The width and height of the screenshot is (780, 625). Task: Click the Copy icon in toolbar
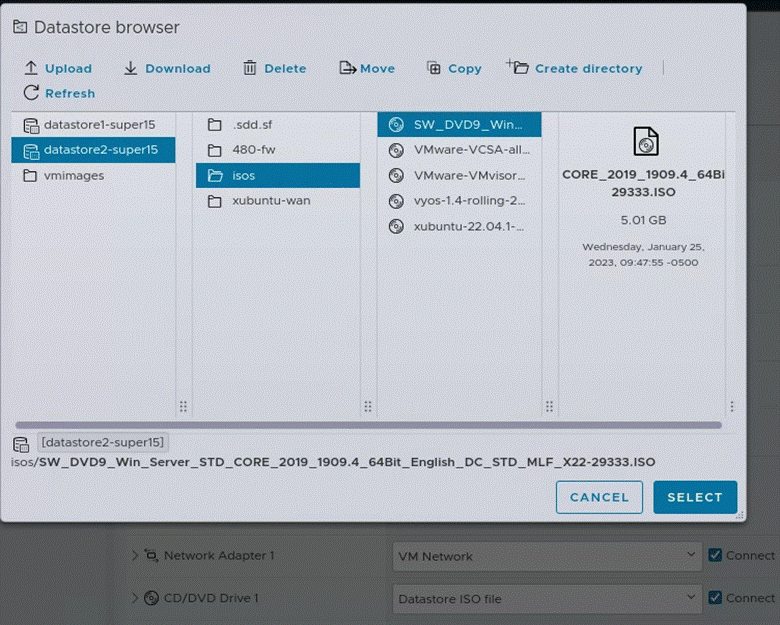434,68
